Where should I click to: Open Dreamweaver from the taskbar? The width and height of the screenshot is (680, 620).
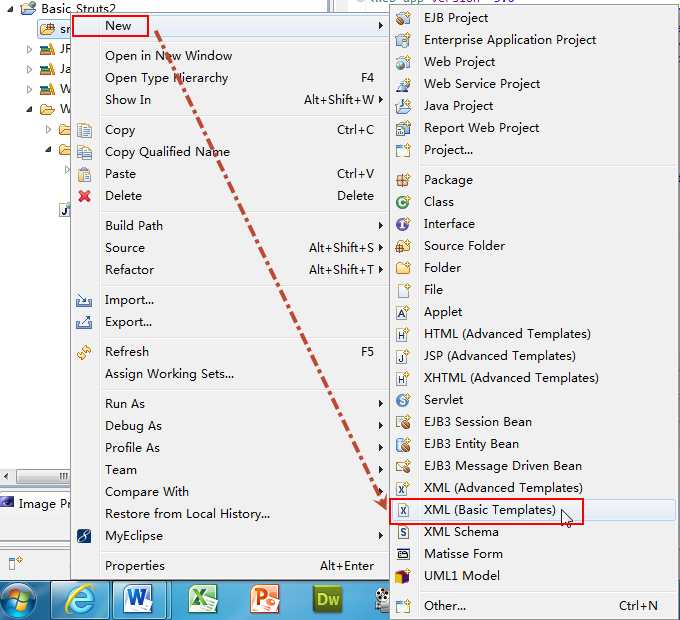pos(327,600)
